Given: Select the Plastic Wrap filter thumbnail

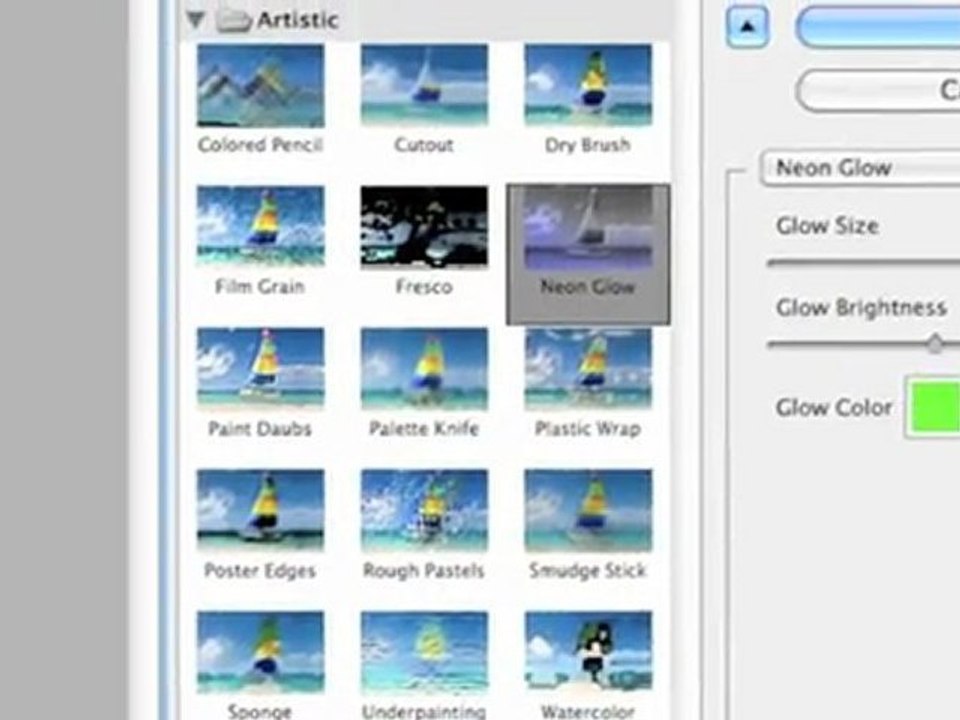Looking at the screenshot, I should [588, 369].
